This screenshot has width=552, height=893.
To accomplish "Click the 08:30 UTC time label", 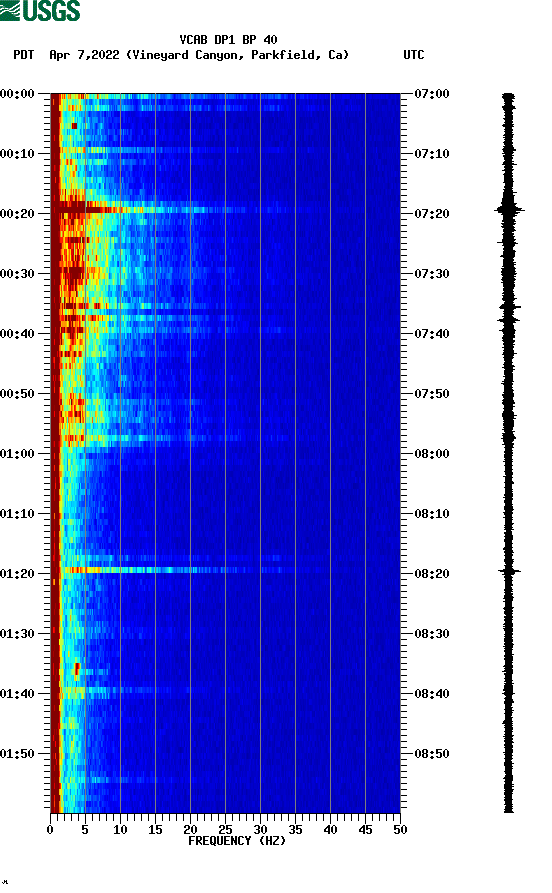I will [x=432, y=633].
